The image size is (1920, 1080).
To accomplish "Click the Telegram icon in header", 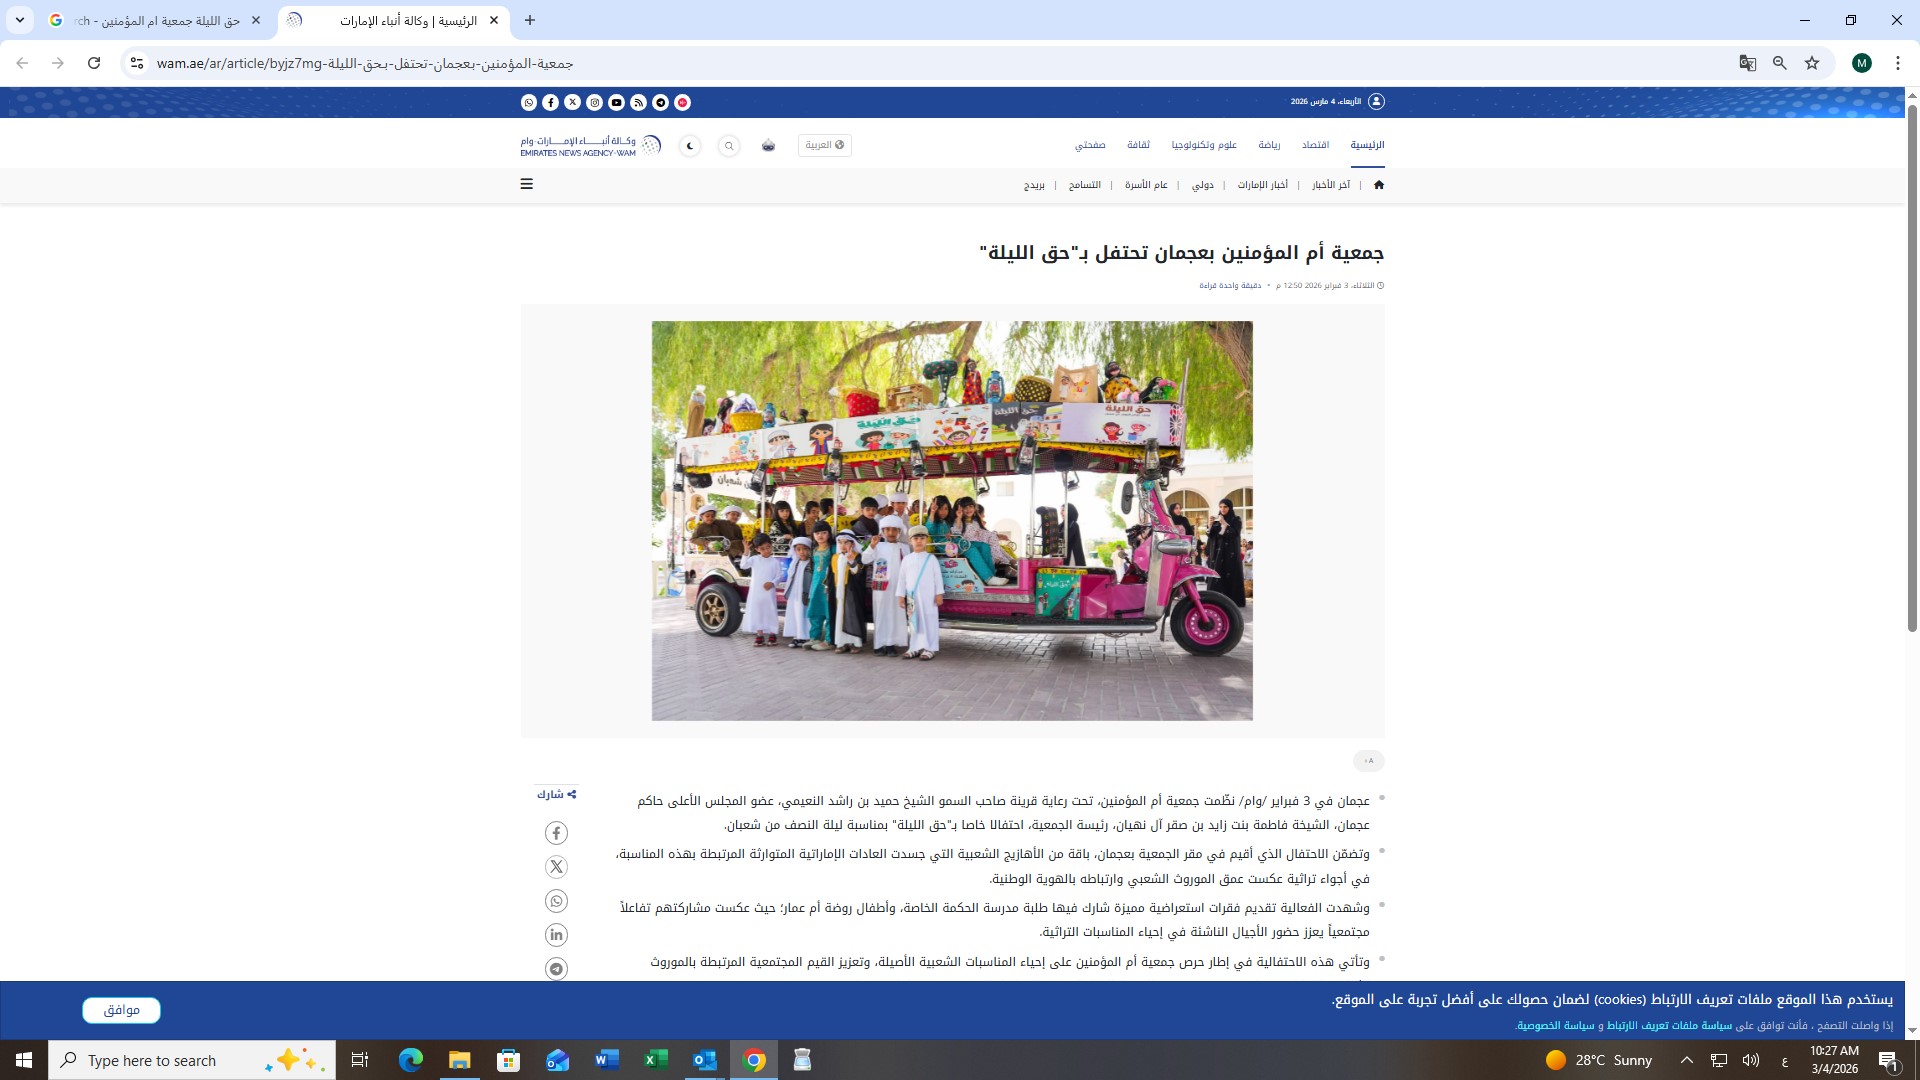I will [660, 102].
